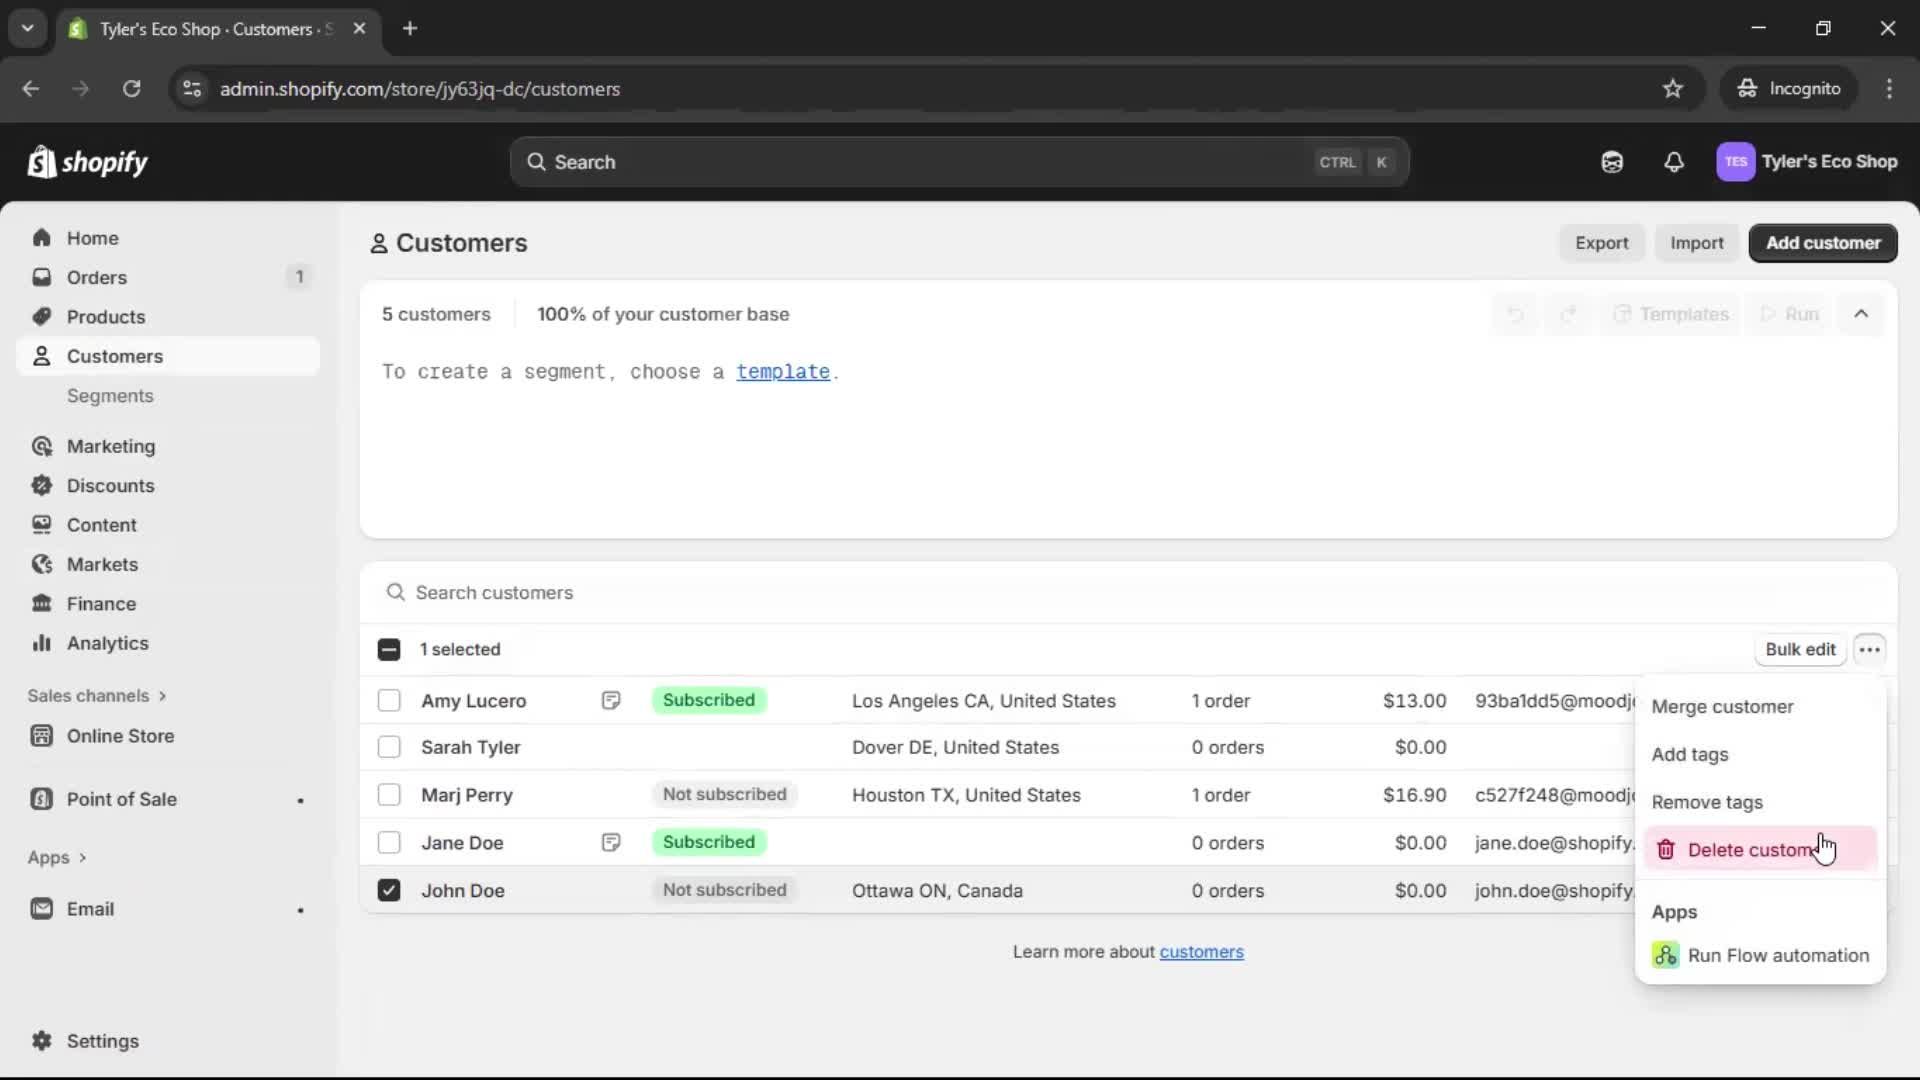The image size is (1920, 1080).
Task: Toggle the select-all customers checkbox
Action: [389, 649]
